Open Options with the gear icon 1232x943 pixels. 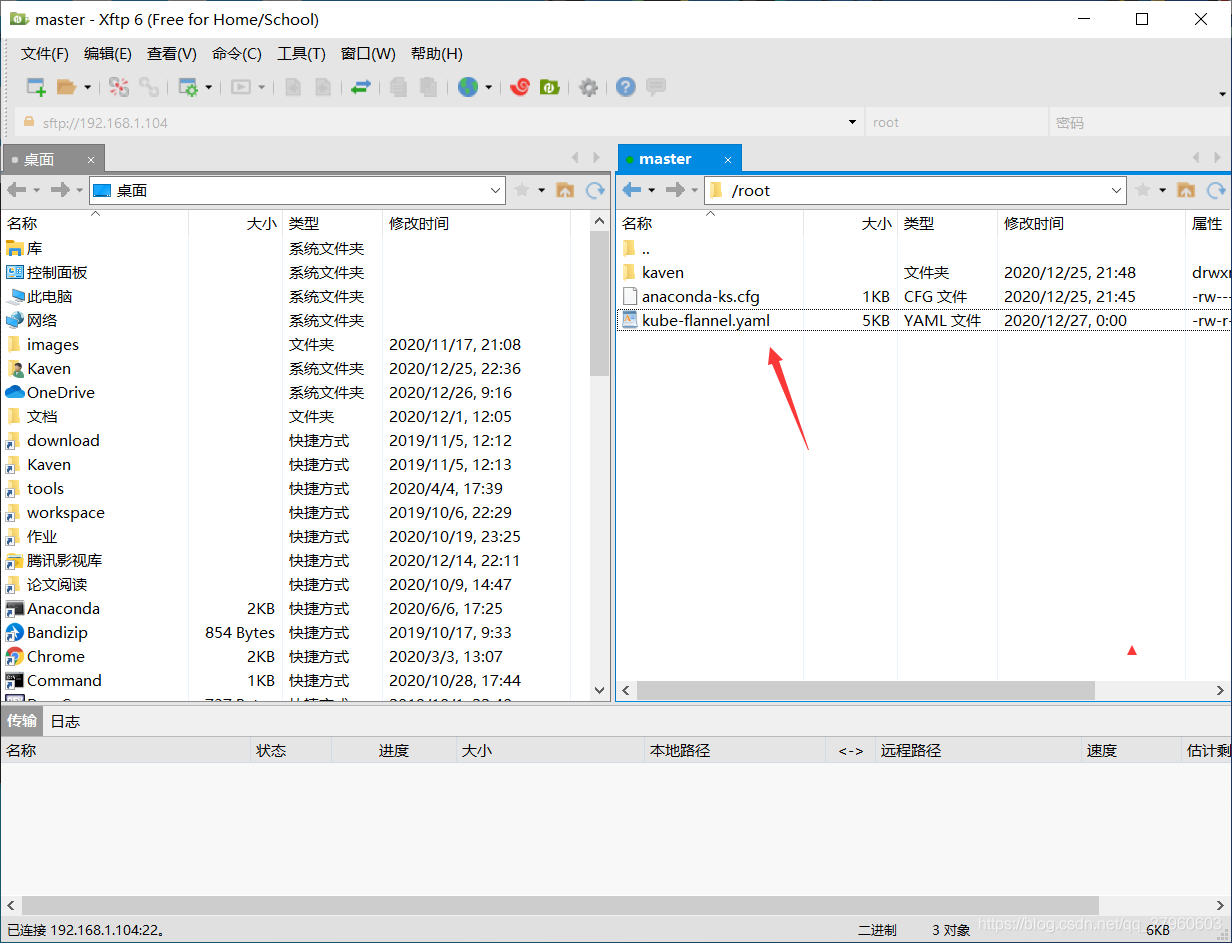click(x=589, y=87)
